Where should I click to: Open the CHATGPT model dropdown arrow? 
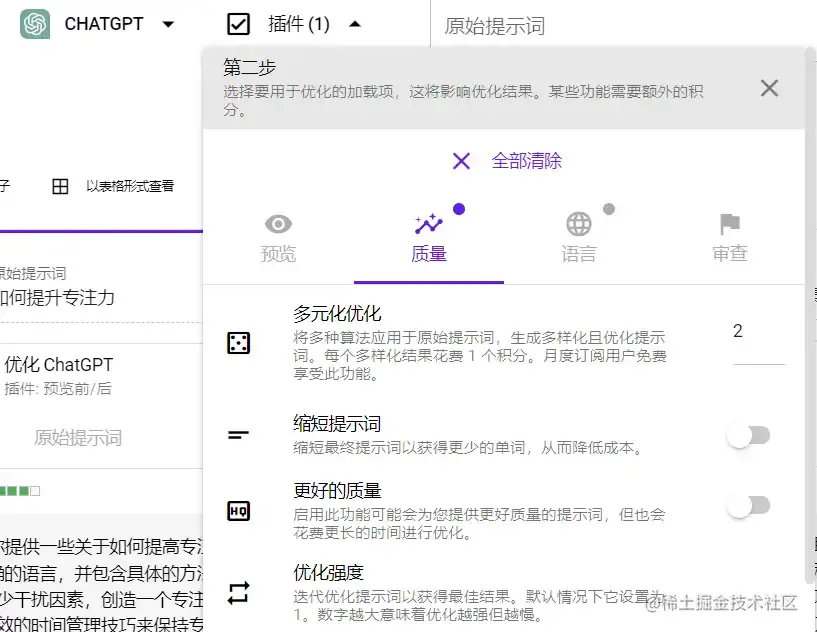click(168, 24)
